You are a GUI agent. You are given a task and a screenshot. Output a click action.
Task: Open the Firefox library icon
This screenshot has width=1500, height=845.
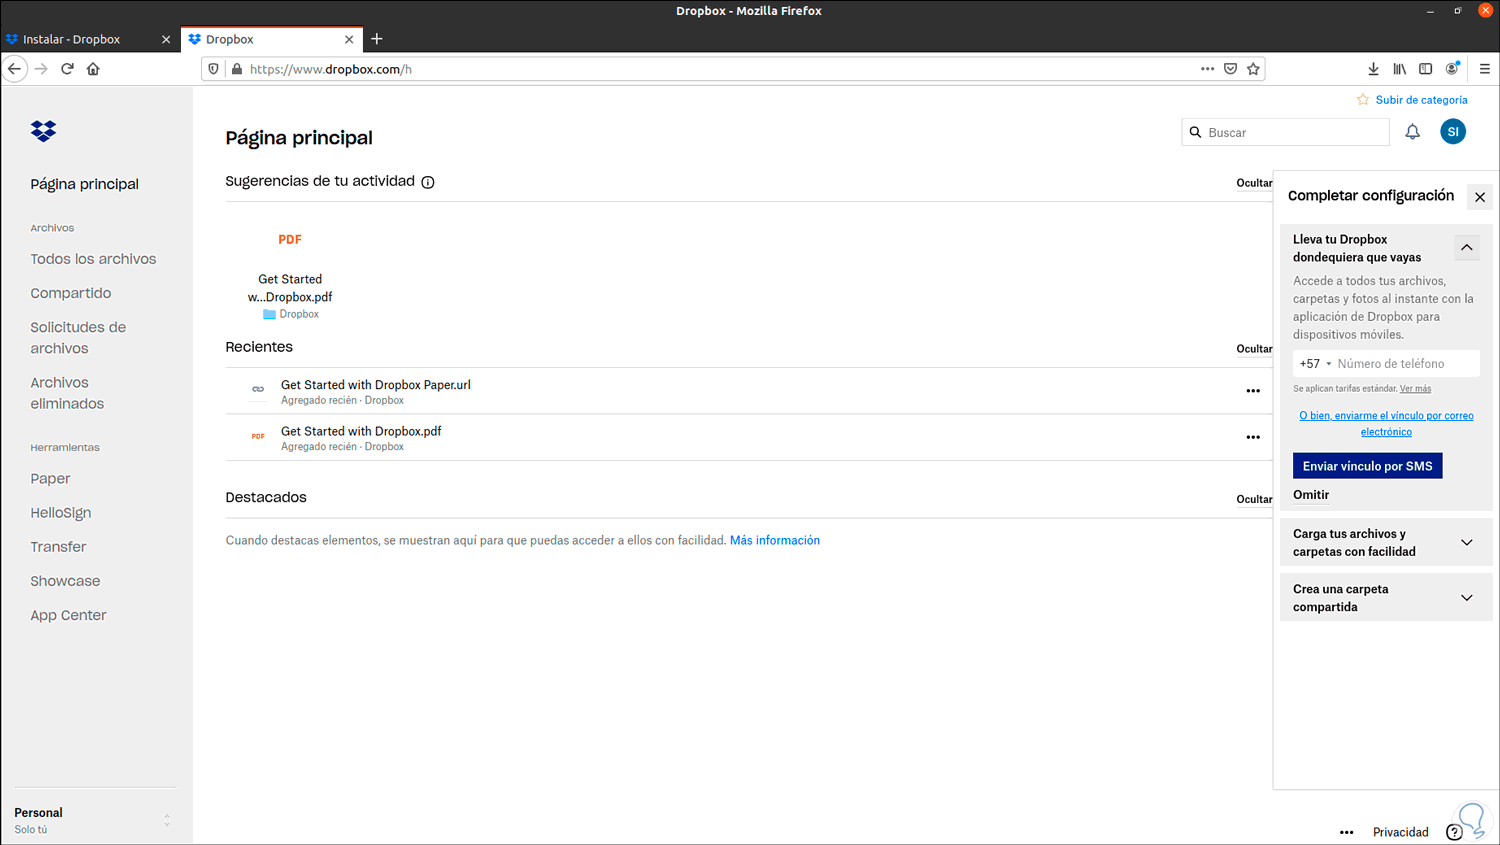click(1399, 69)
